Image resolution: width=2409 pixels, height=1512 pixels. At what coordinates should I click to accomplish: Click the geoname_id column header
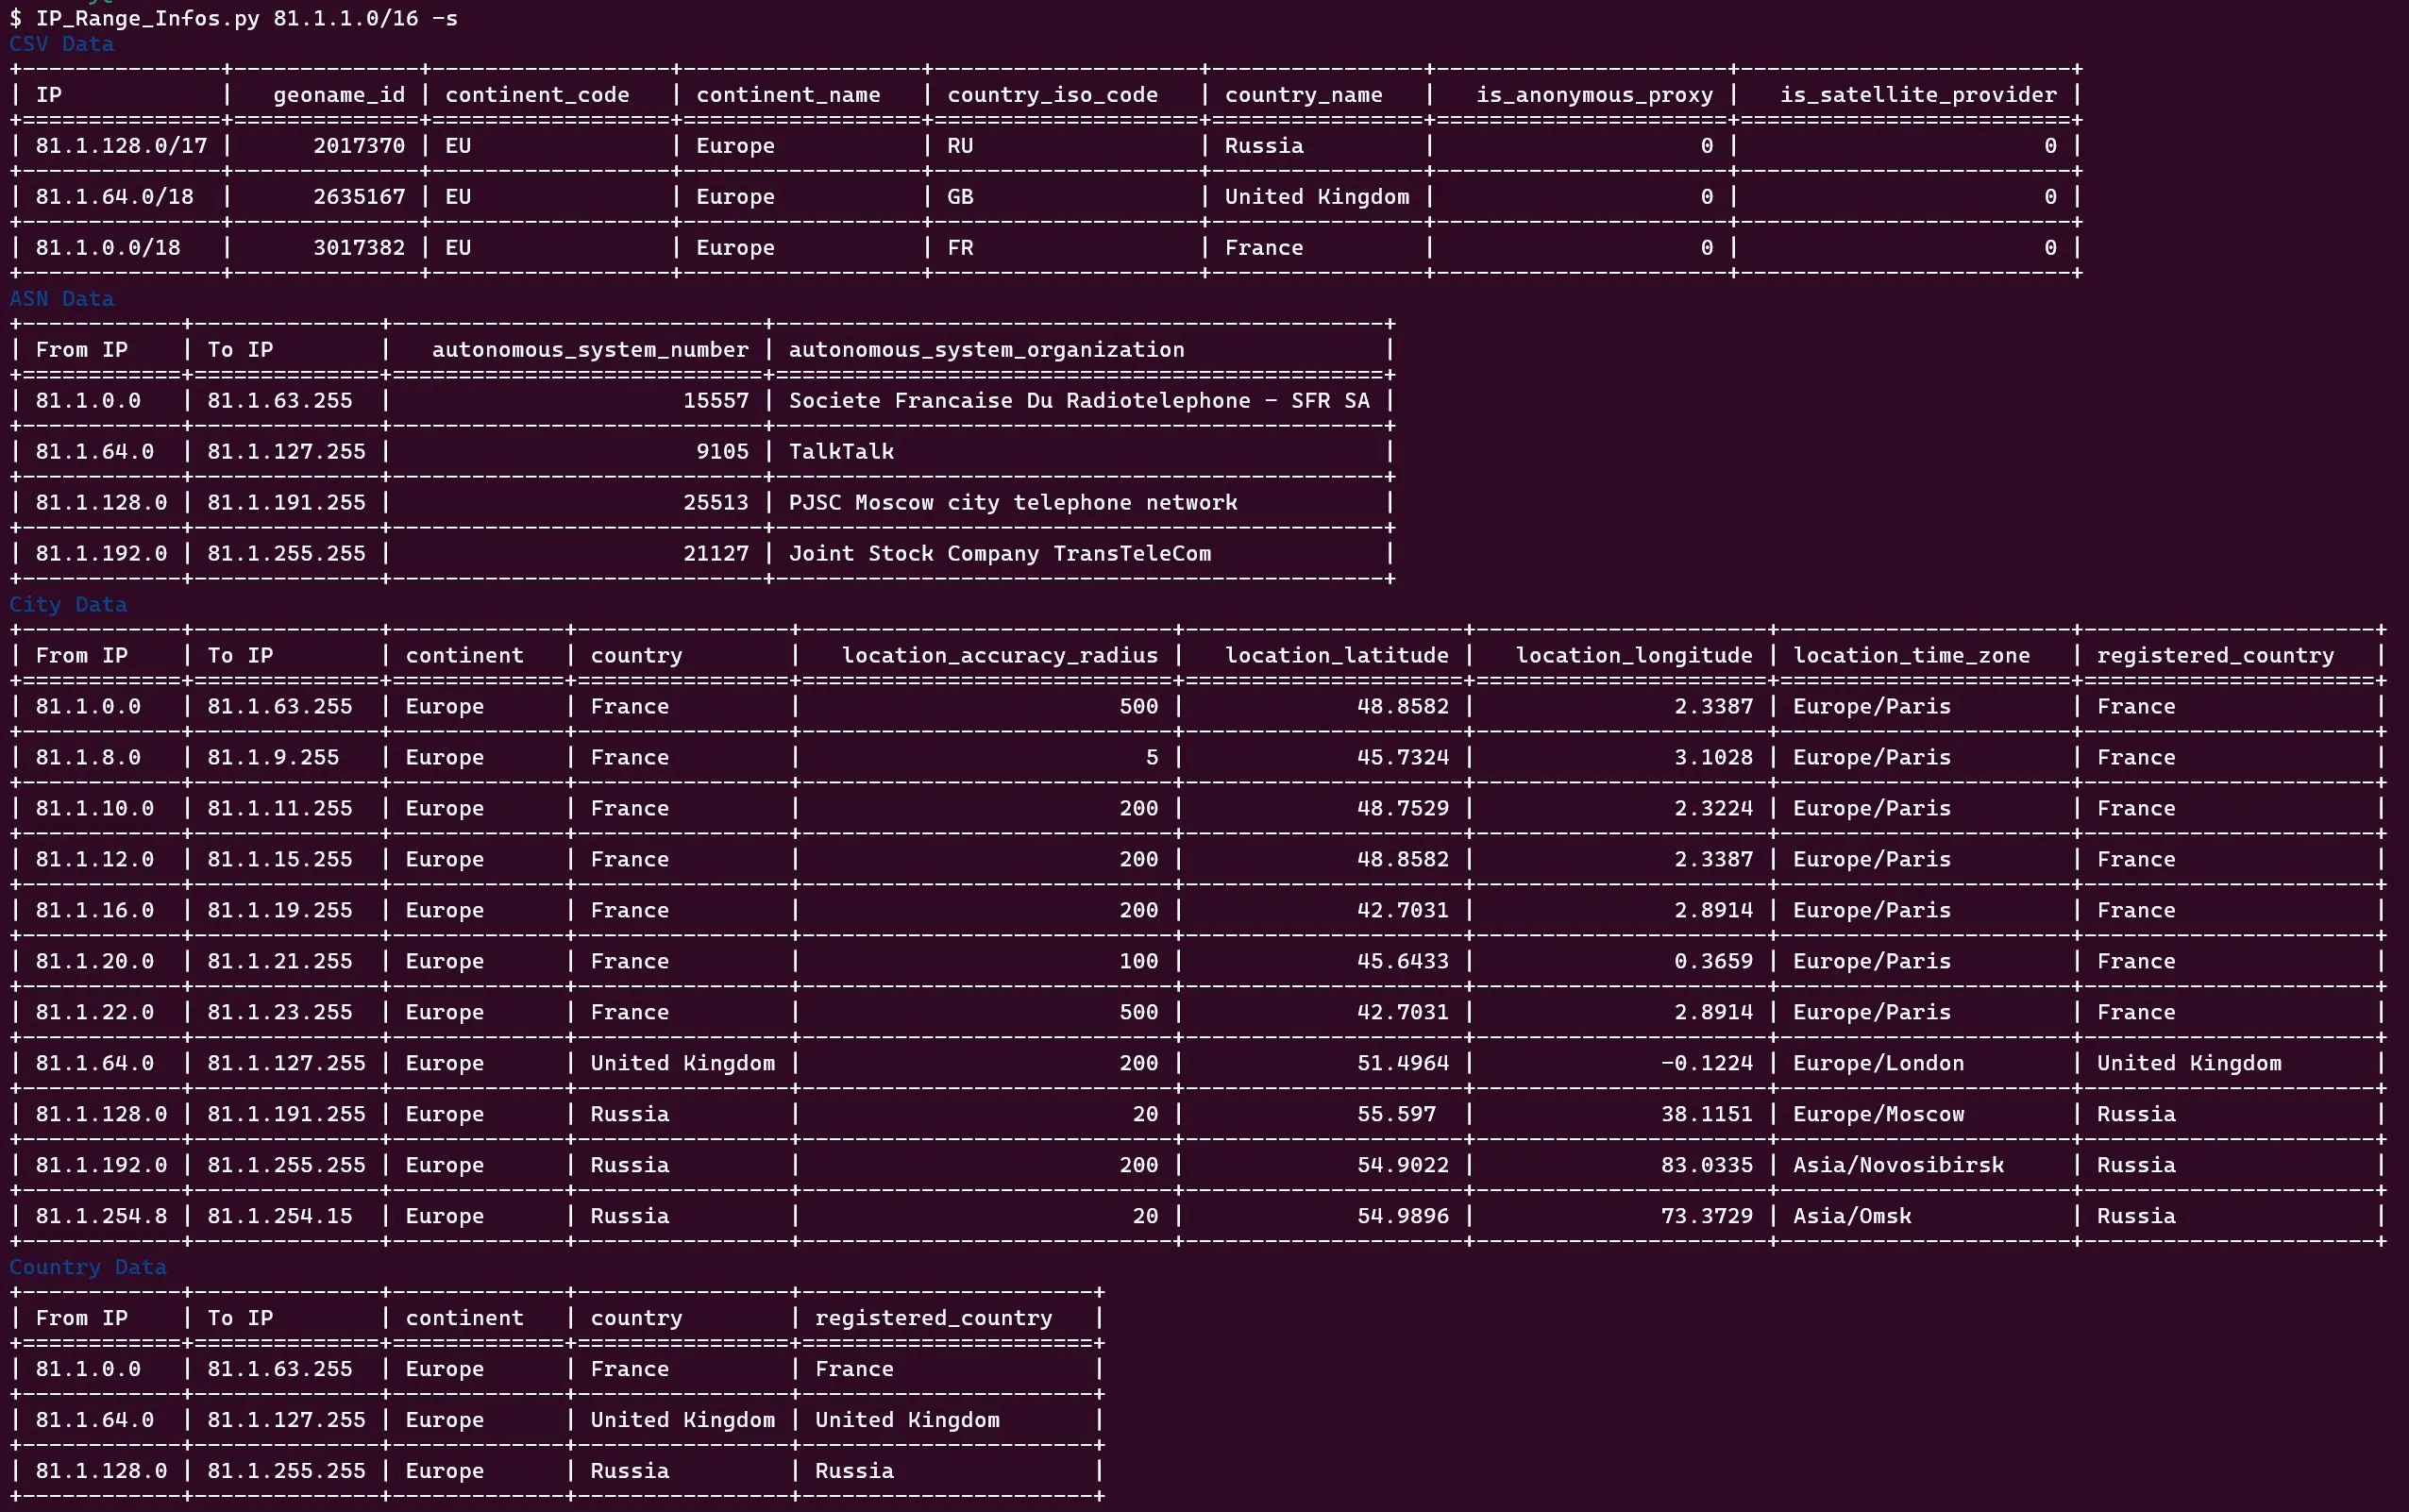pyautogui.click(x=339, y=95)
